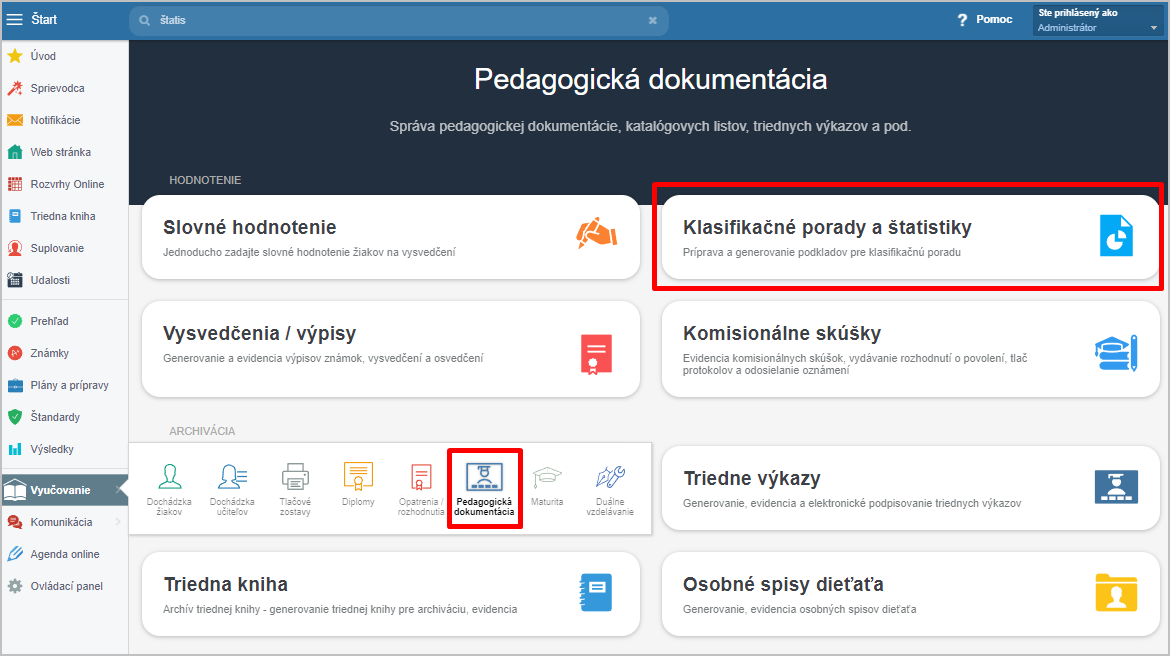Open the Dochádzka žiakov icon
Screen dimensions: 1170x656
coord(169,478)
